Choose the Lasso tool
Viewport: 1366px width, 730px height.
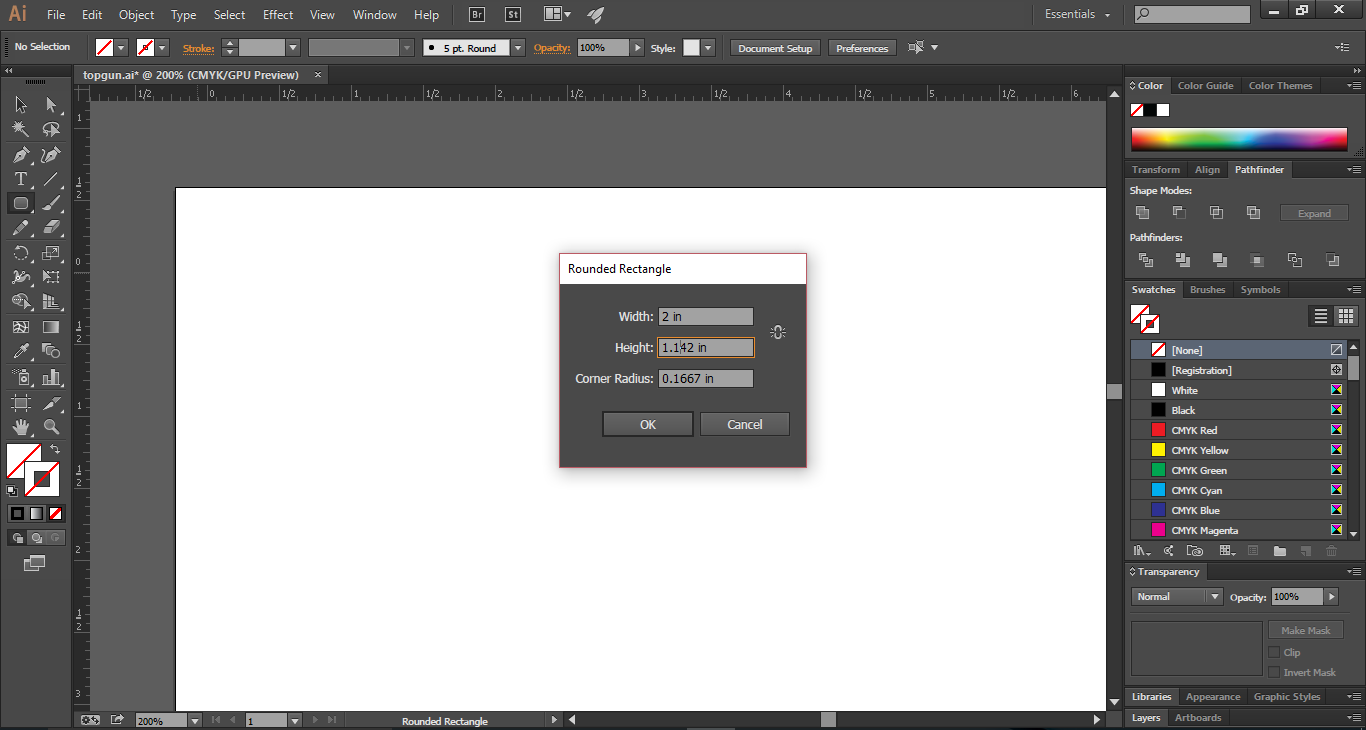51,129
